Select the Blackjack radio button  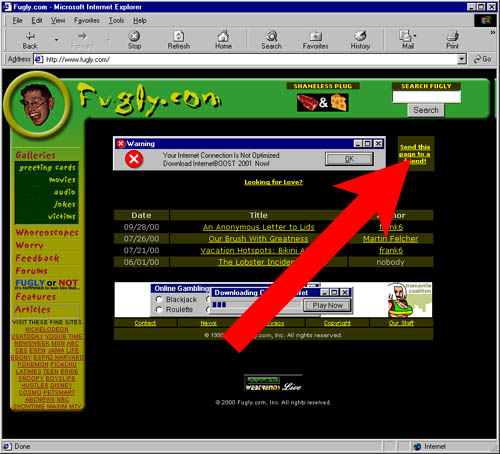pyautogui.click(x=159, y=299)
